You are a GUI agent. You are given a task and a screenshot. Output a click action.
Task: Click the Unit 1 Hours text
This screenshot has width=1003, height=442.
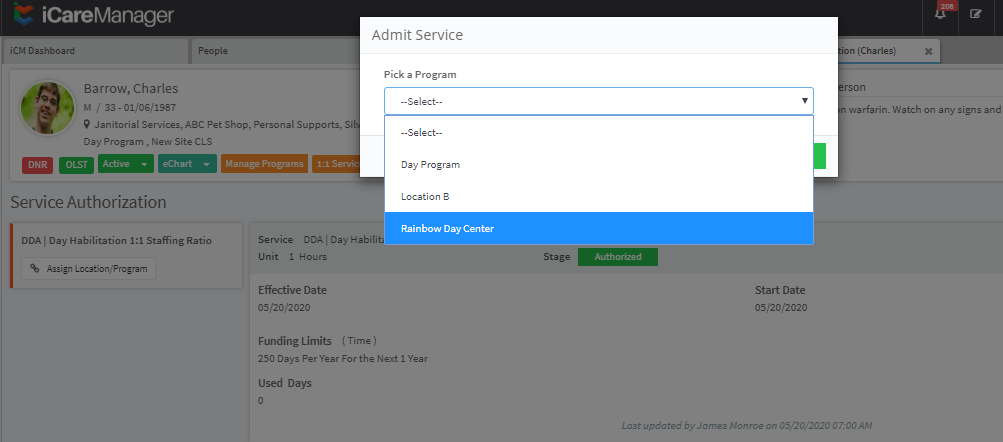pyautogui.click(x=292, y=257)
